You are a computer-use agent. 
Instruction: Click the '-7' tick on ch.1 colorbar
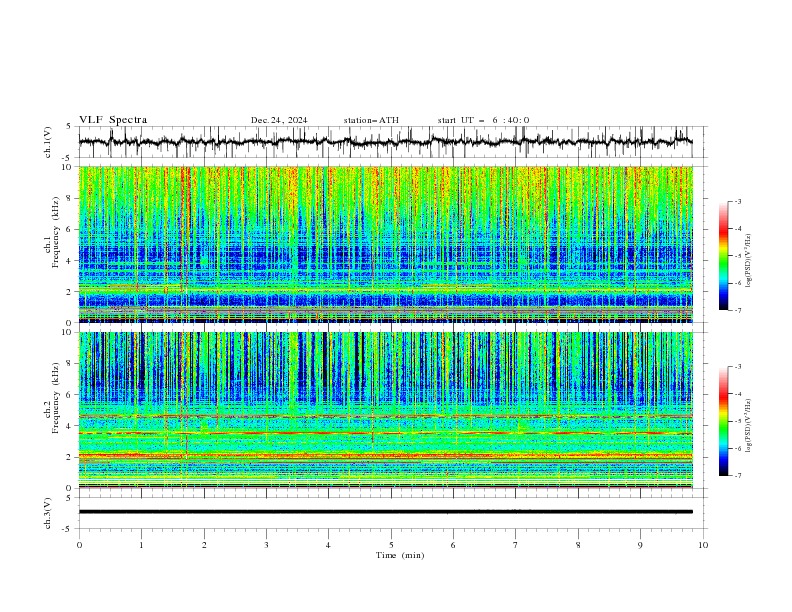[x=738, y=310]
